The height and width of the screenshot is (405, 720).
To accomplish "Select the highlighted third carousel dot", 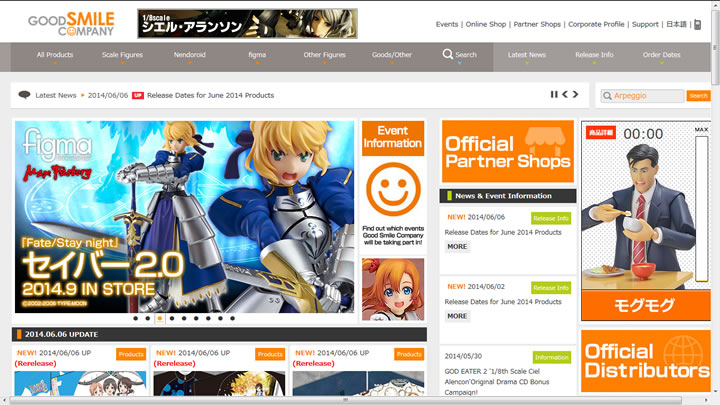I will (x=160, y=318).
